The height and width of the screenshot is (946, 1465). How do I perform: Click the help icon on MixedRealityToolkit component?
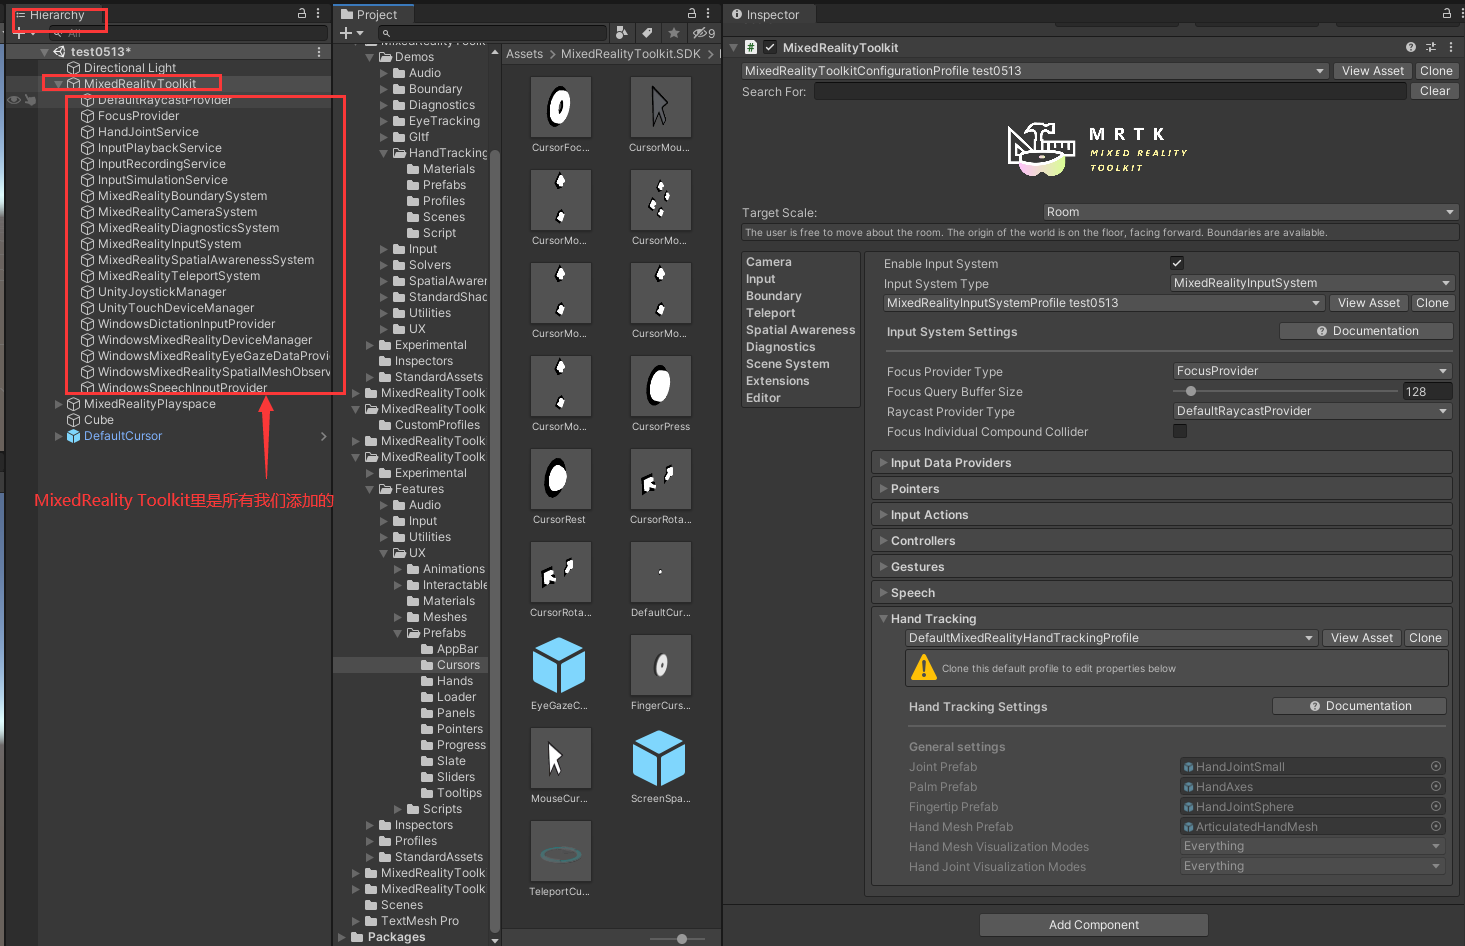1409,47
